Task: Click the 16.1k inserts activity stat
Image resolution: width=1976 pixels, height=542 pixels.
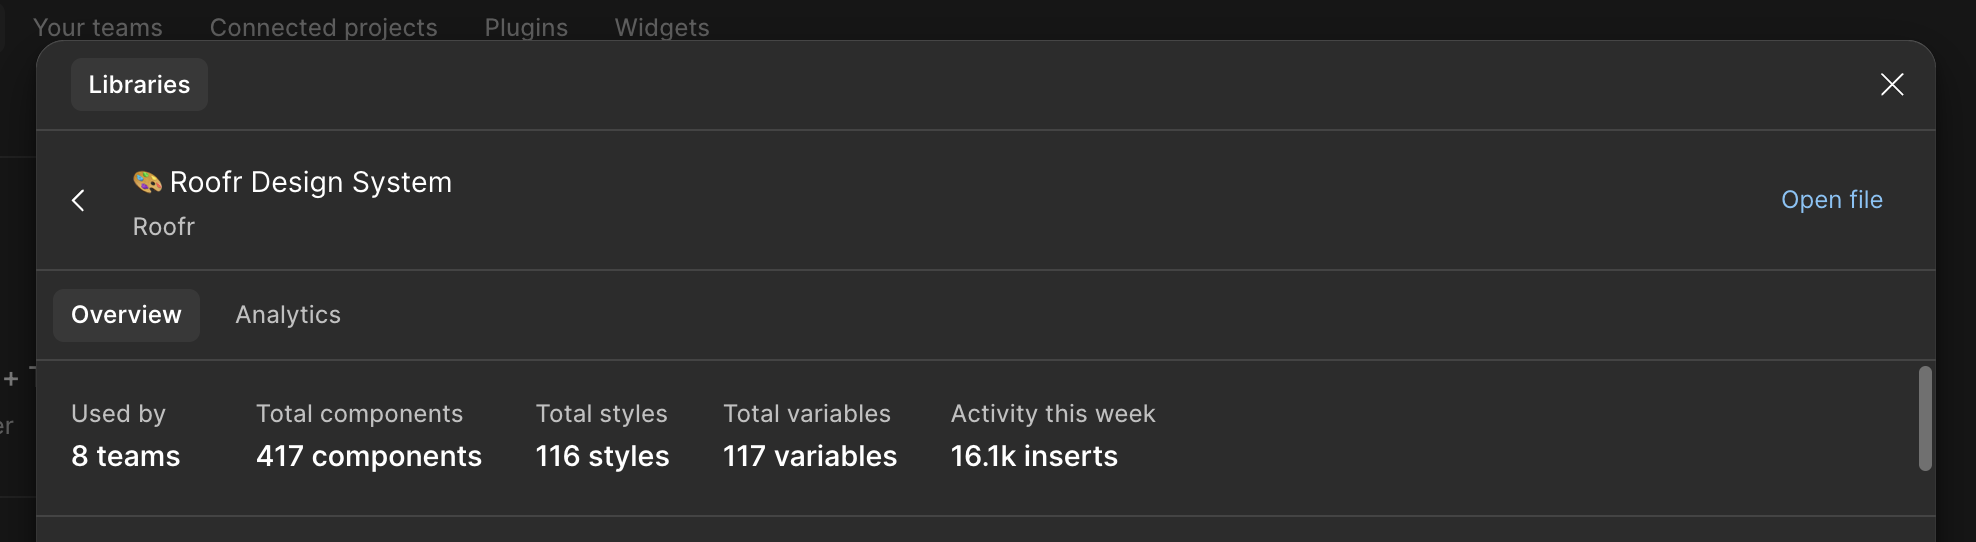Action: [x=1034, y=456]
